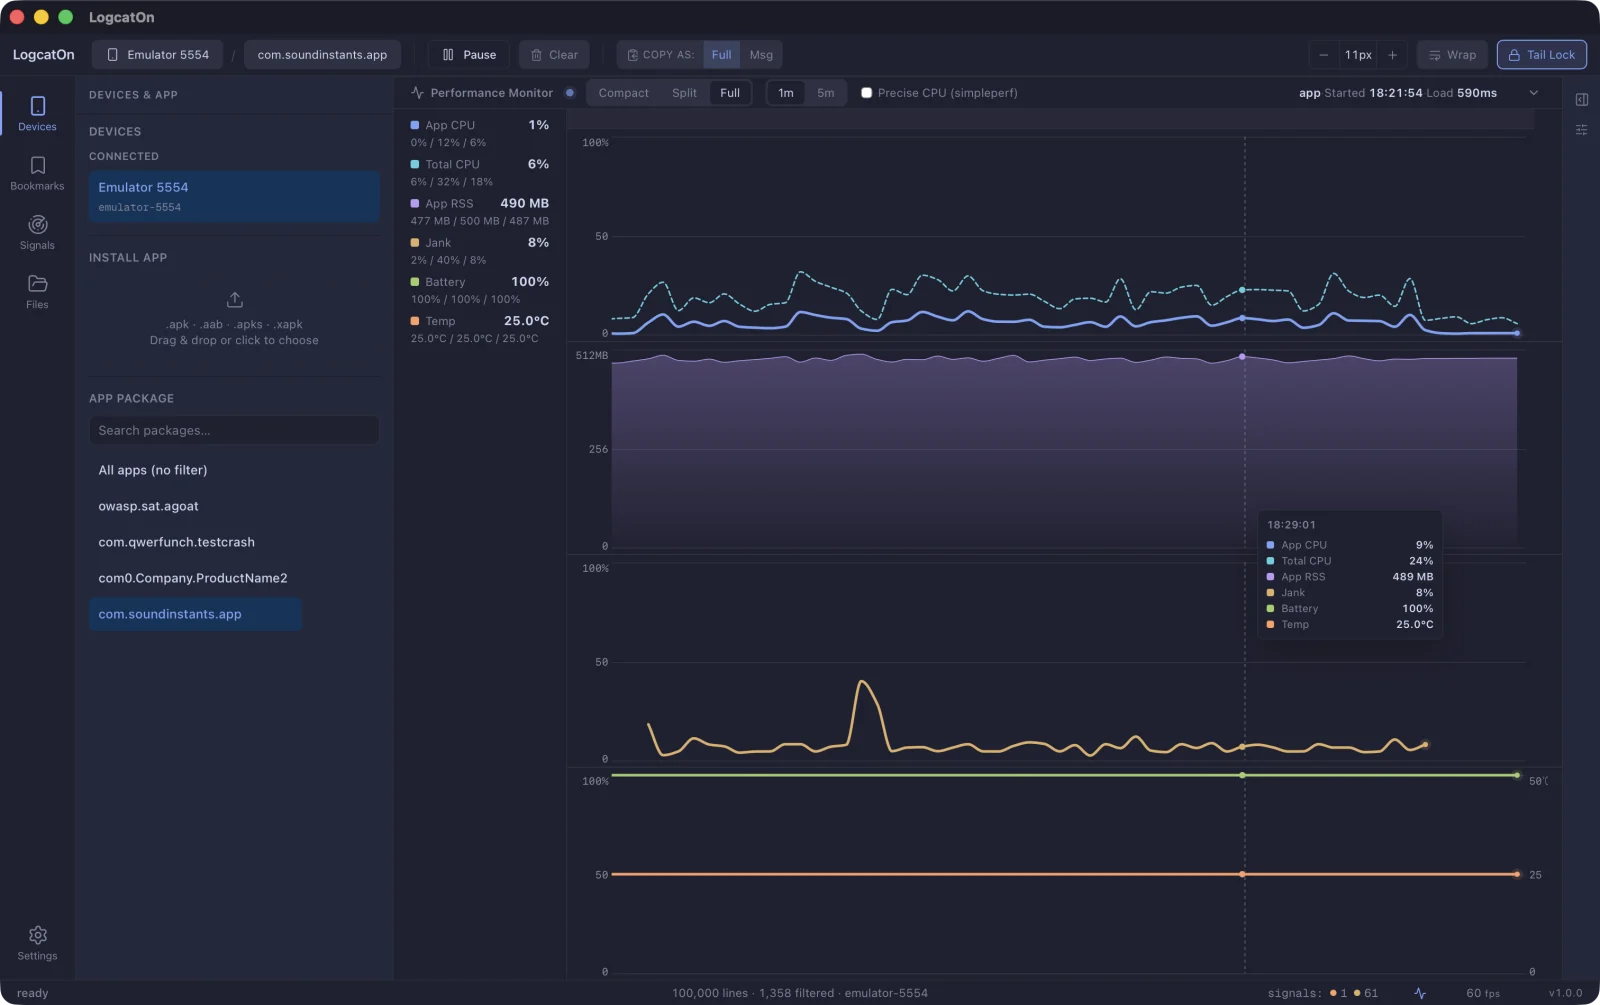
Task: Pause the log stream
Action: point(469,55)
